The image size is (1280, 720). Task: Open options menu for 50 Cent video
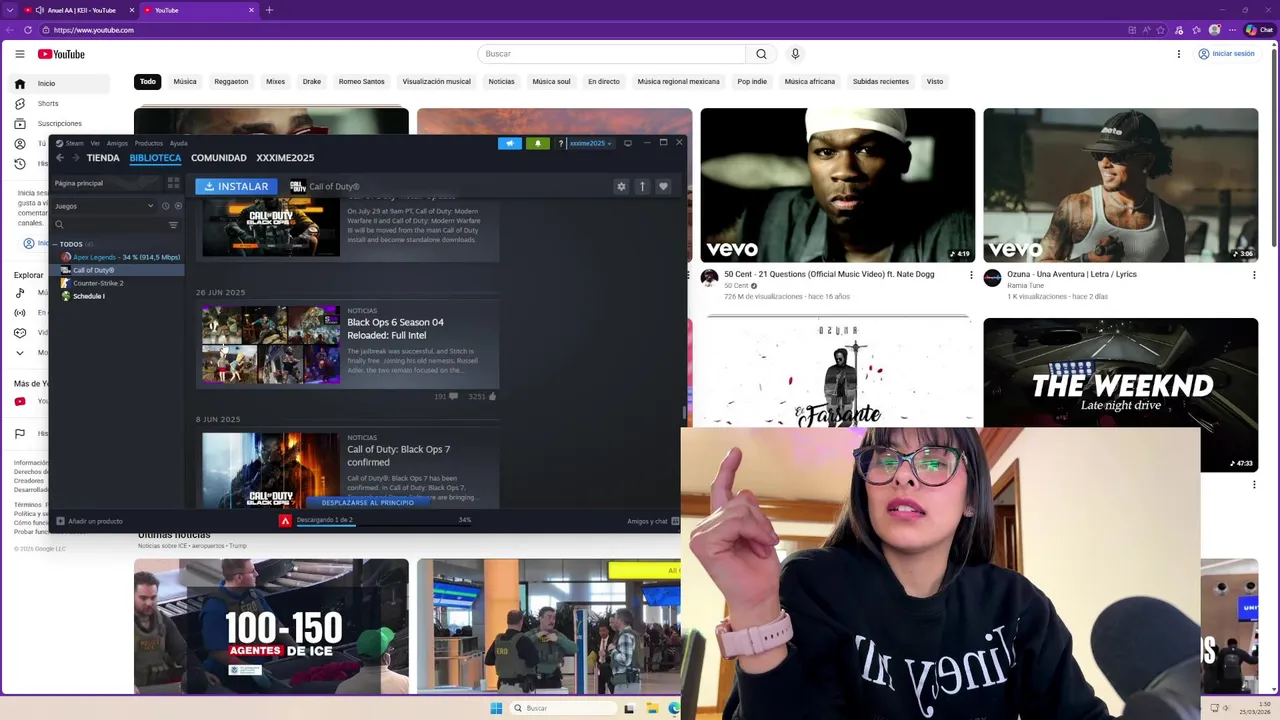coord(971,275)
